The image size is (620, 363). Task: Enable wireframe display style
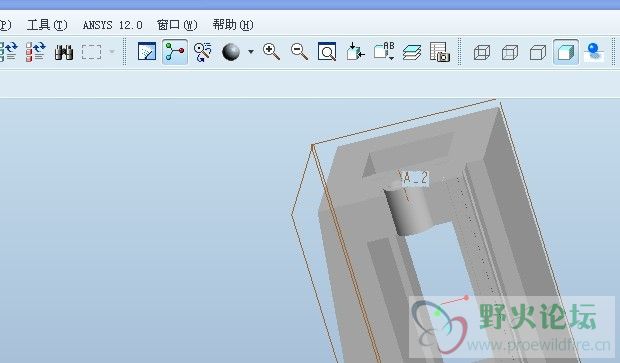click(x=482, y=52)
